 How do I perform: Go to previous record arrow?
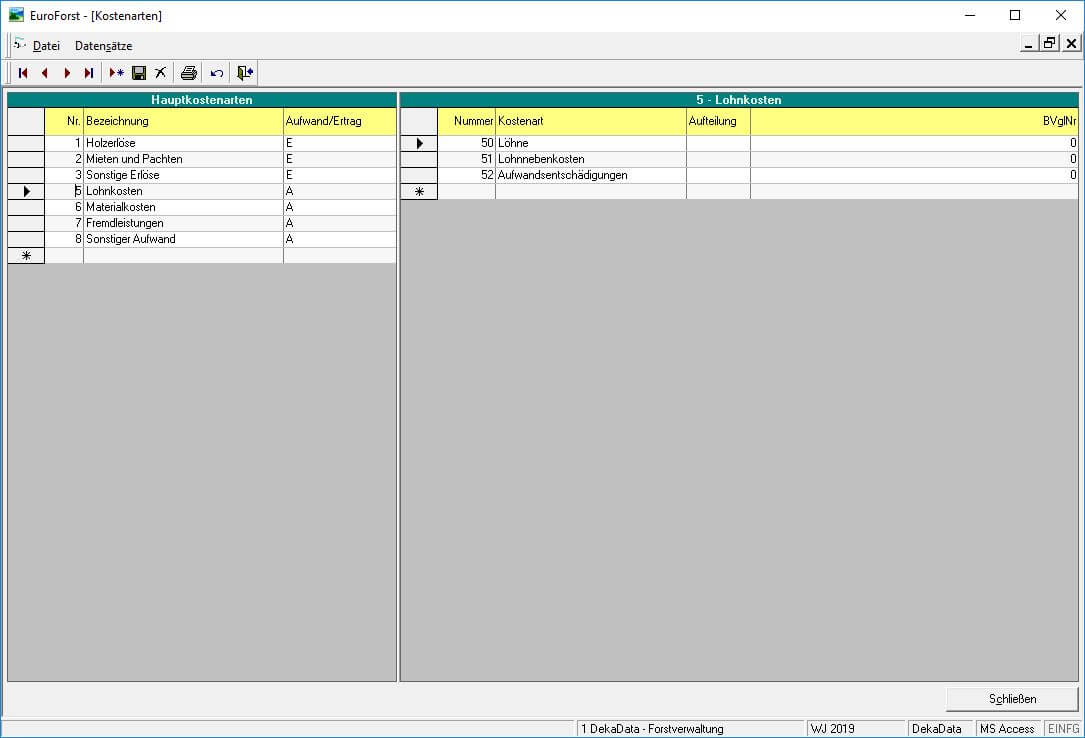(x=45, y=73)
